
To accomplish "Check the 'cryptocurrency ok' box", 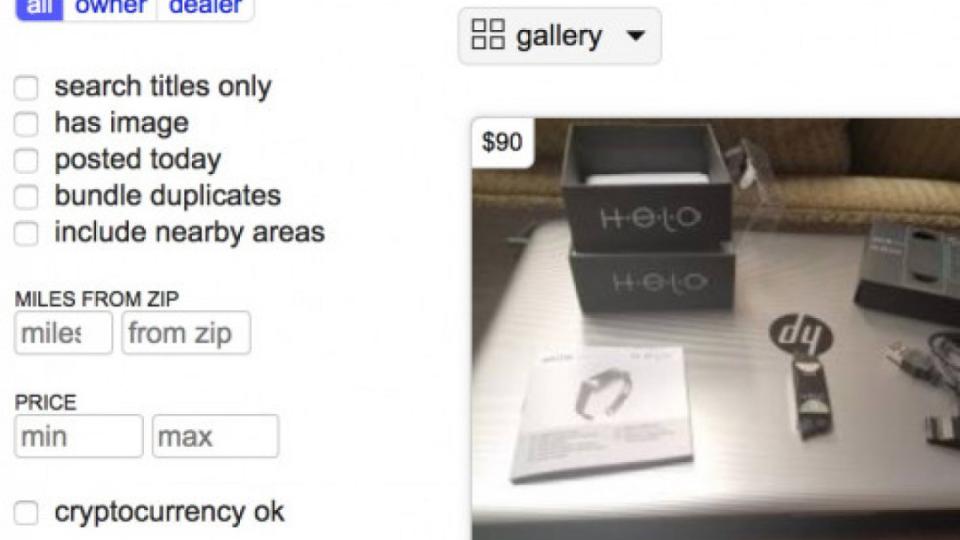I will 26,512.
